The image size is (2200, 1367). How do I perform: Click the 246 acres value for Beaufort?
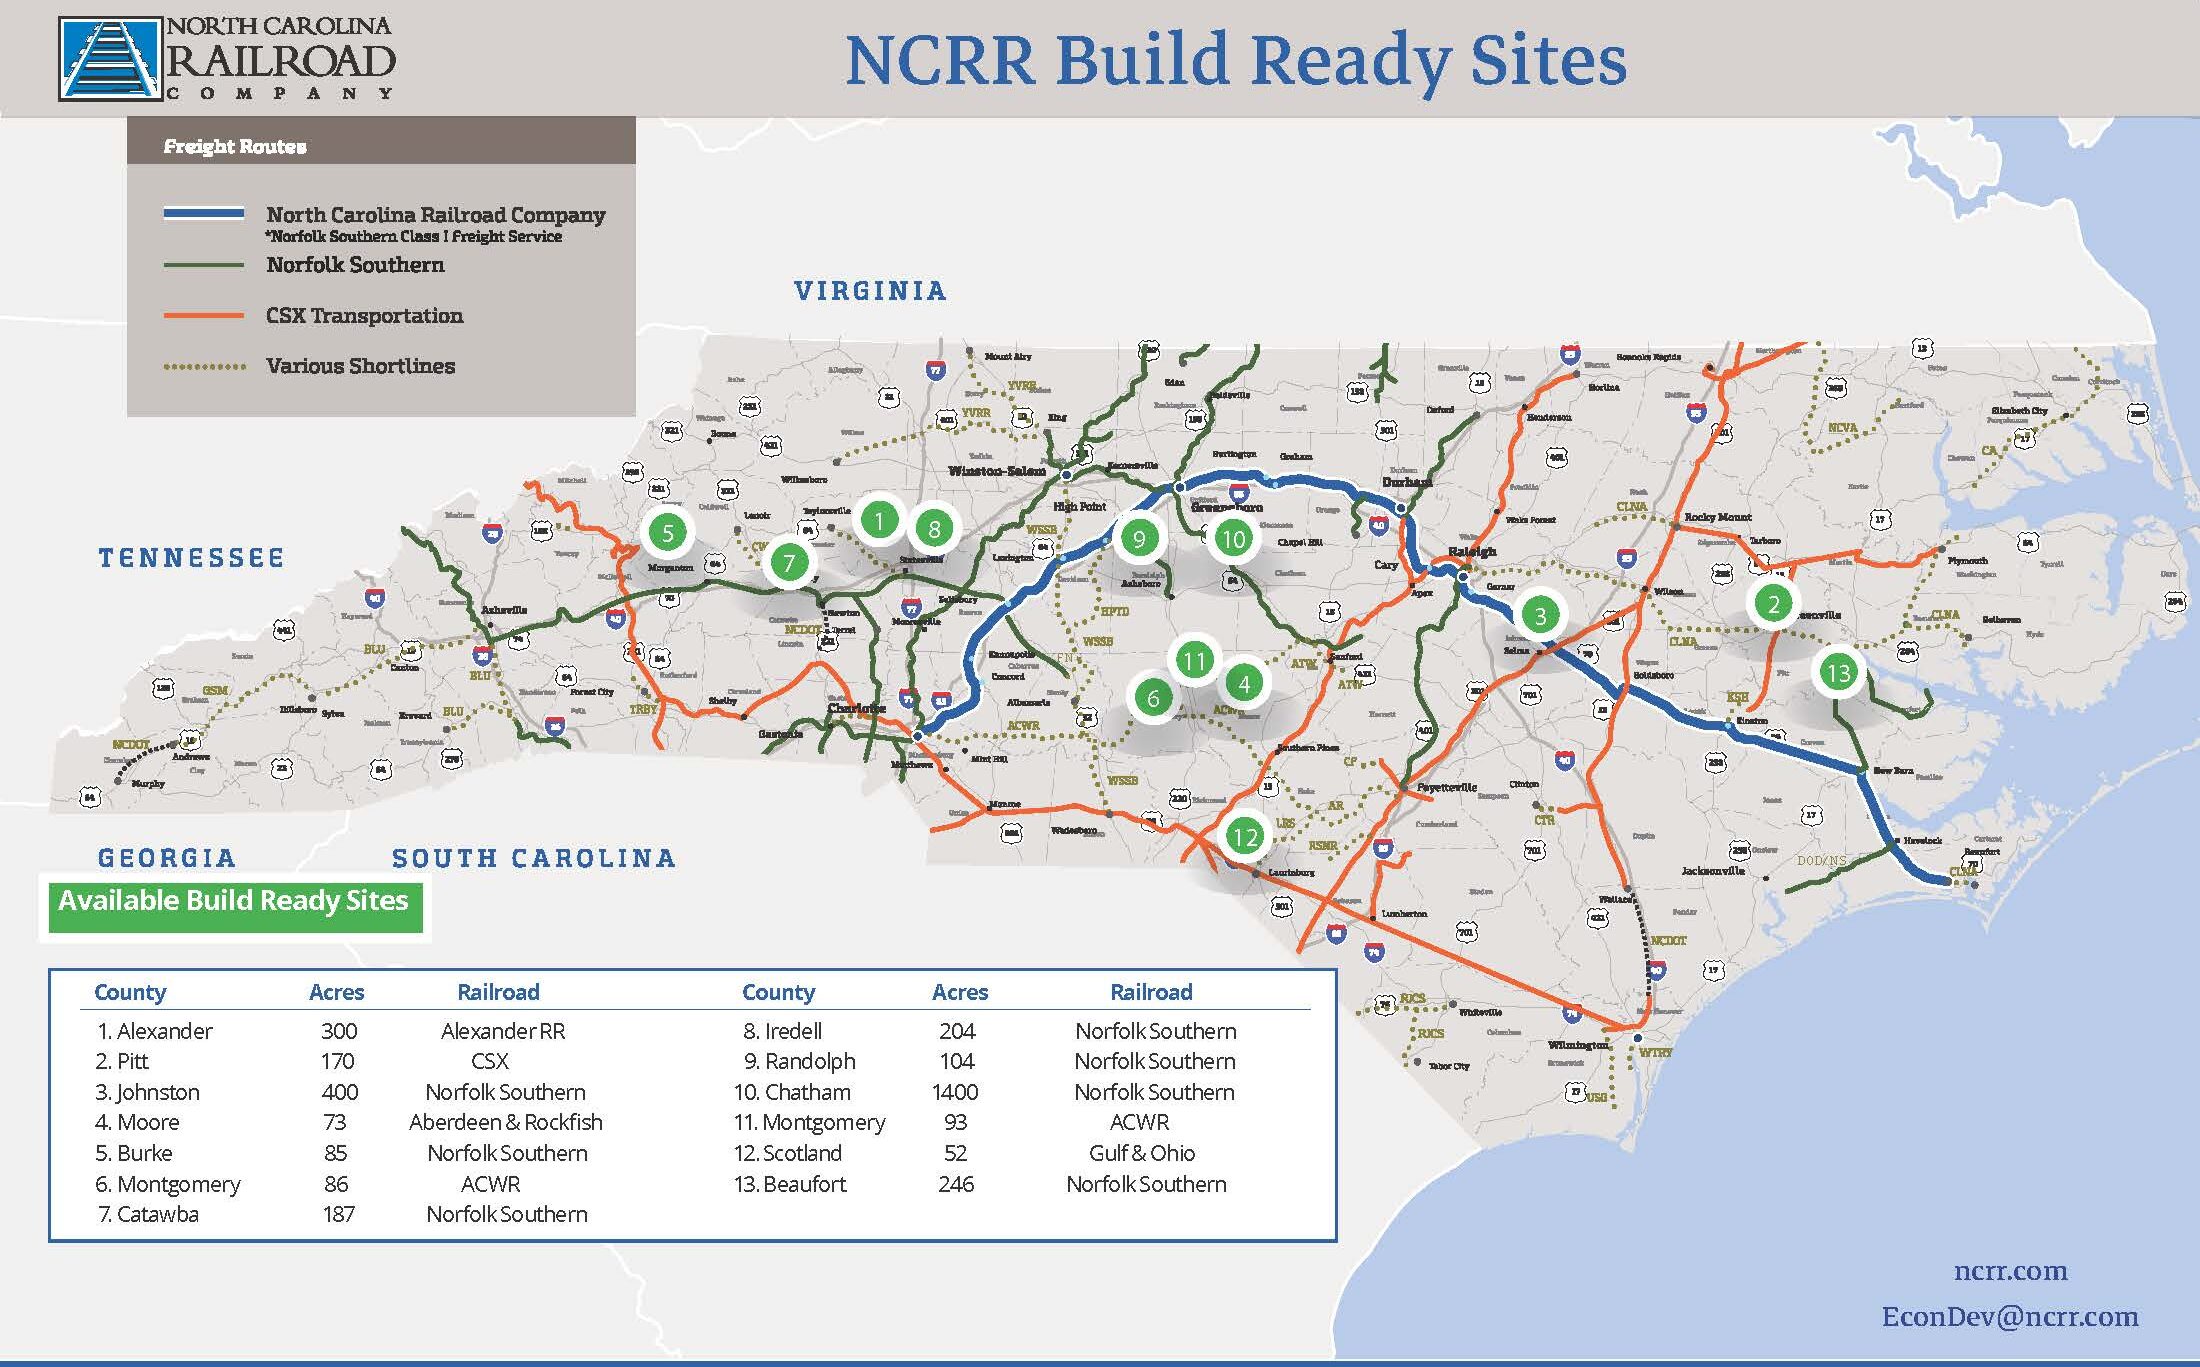coord(956,1184)
